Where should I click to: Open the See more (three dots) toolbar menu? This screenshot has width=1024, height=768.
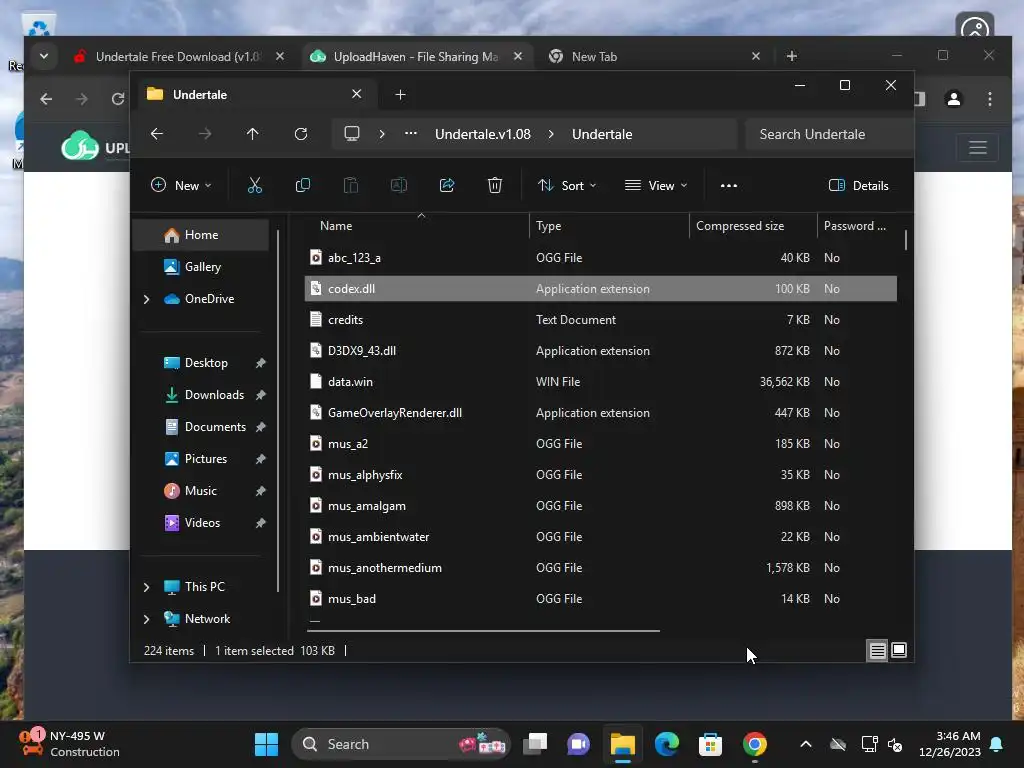click(729, 185)
